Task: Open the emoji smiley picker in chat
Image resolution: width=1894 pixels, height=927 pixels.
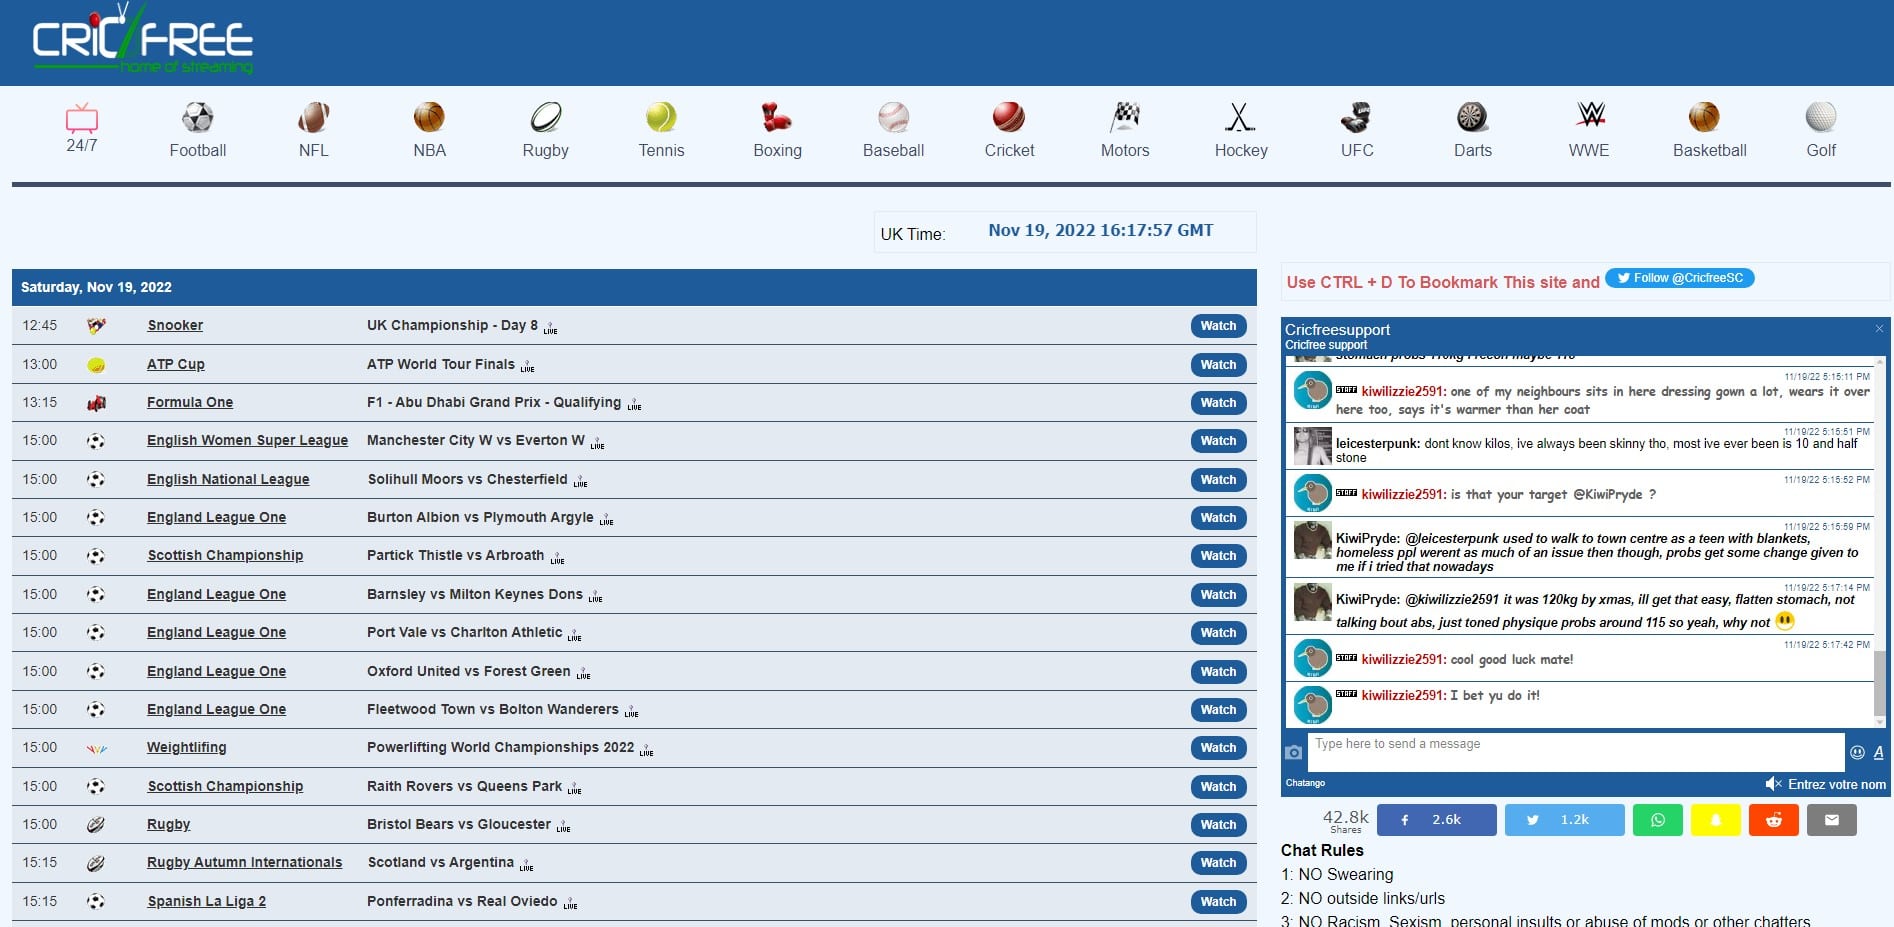Action: [1858, 752]
